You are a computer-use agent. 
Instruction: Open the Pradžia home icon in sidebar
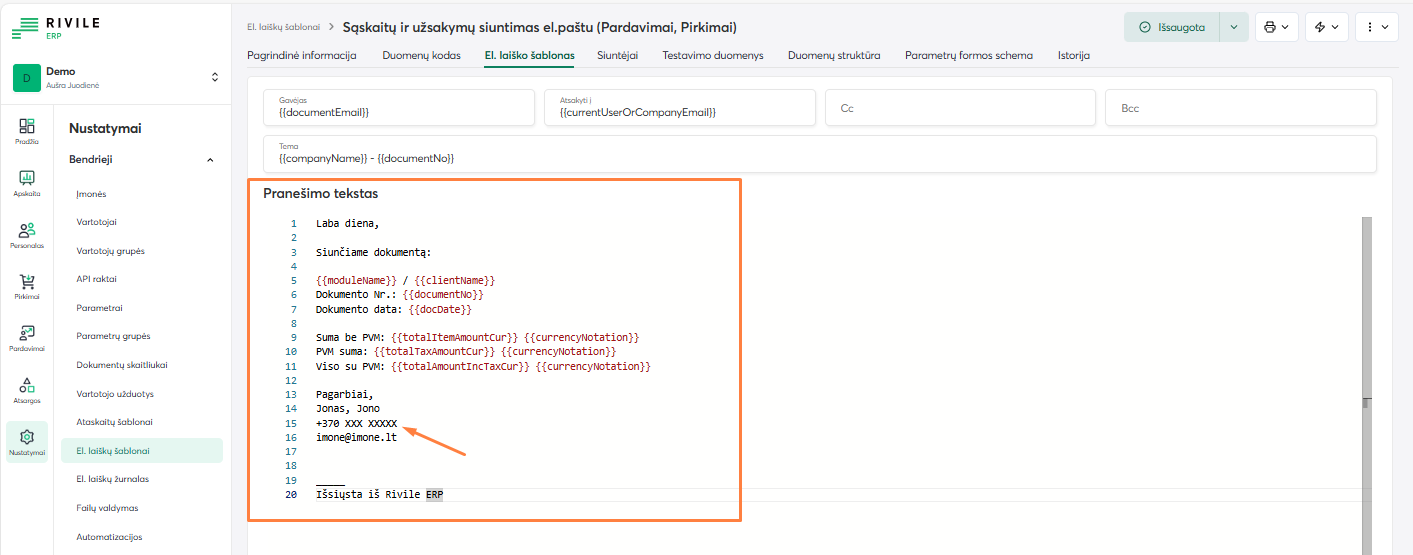[27, 127]
